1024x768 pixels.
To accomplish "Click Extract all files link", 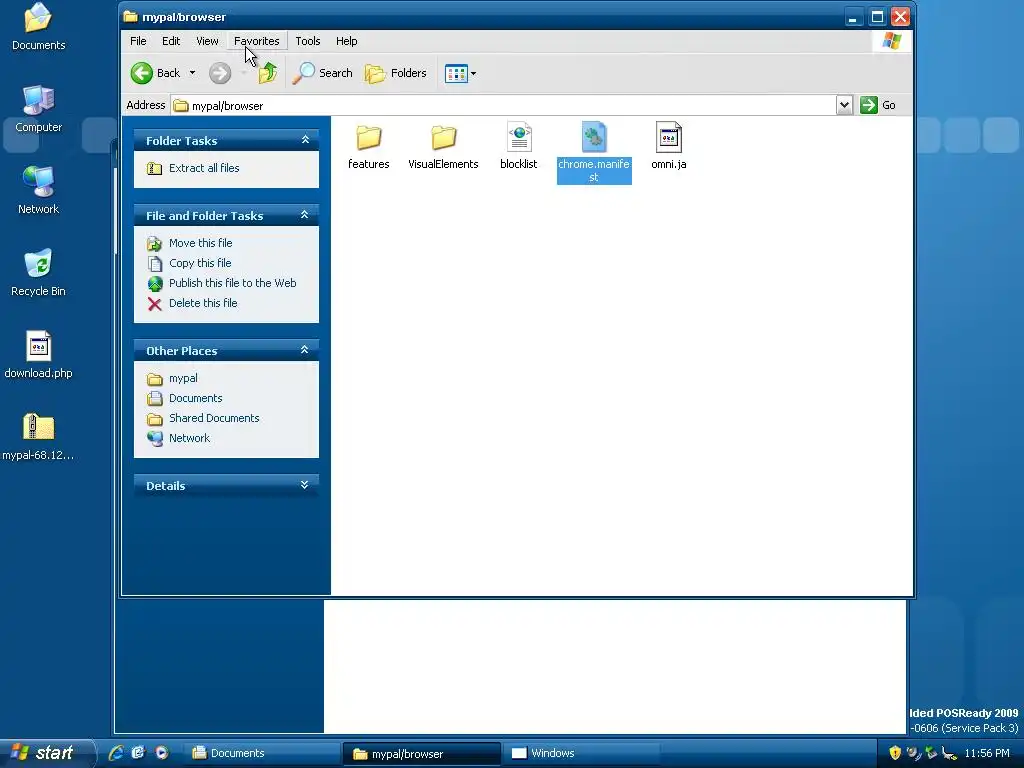I will point(204,168).
